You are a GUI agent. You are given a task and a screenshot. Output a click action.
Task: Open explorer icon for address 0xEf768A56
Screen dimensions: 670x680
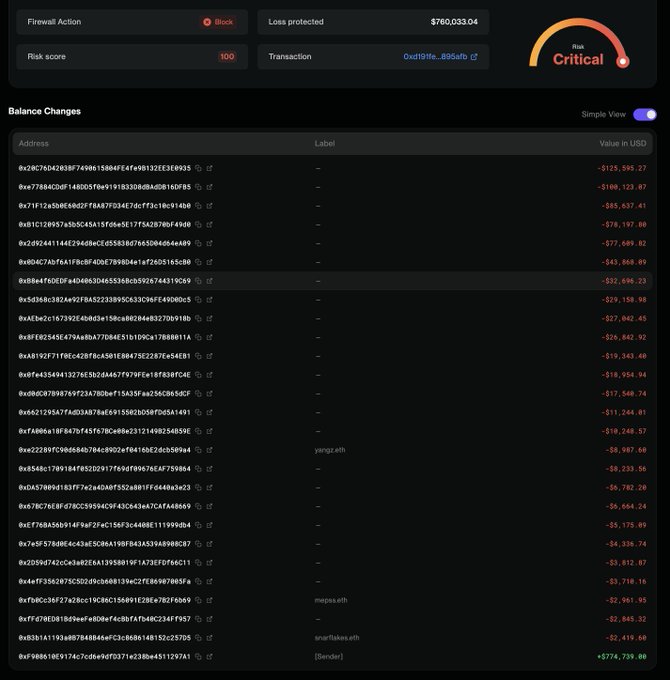coord(209,525)
